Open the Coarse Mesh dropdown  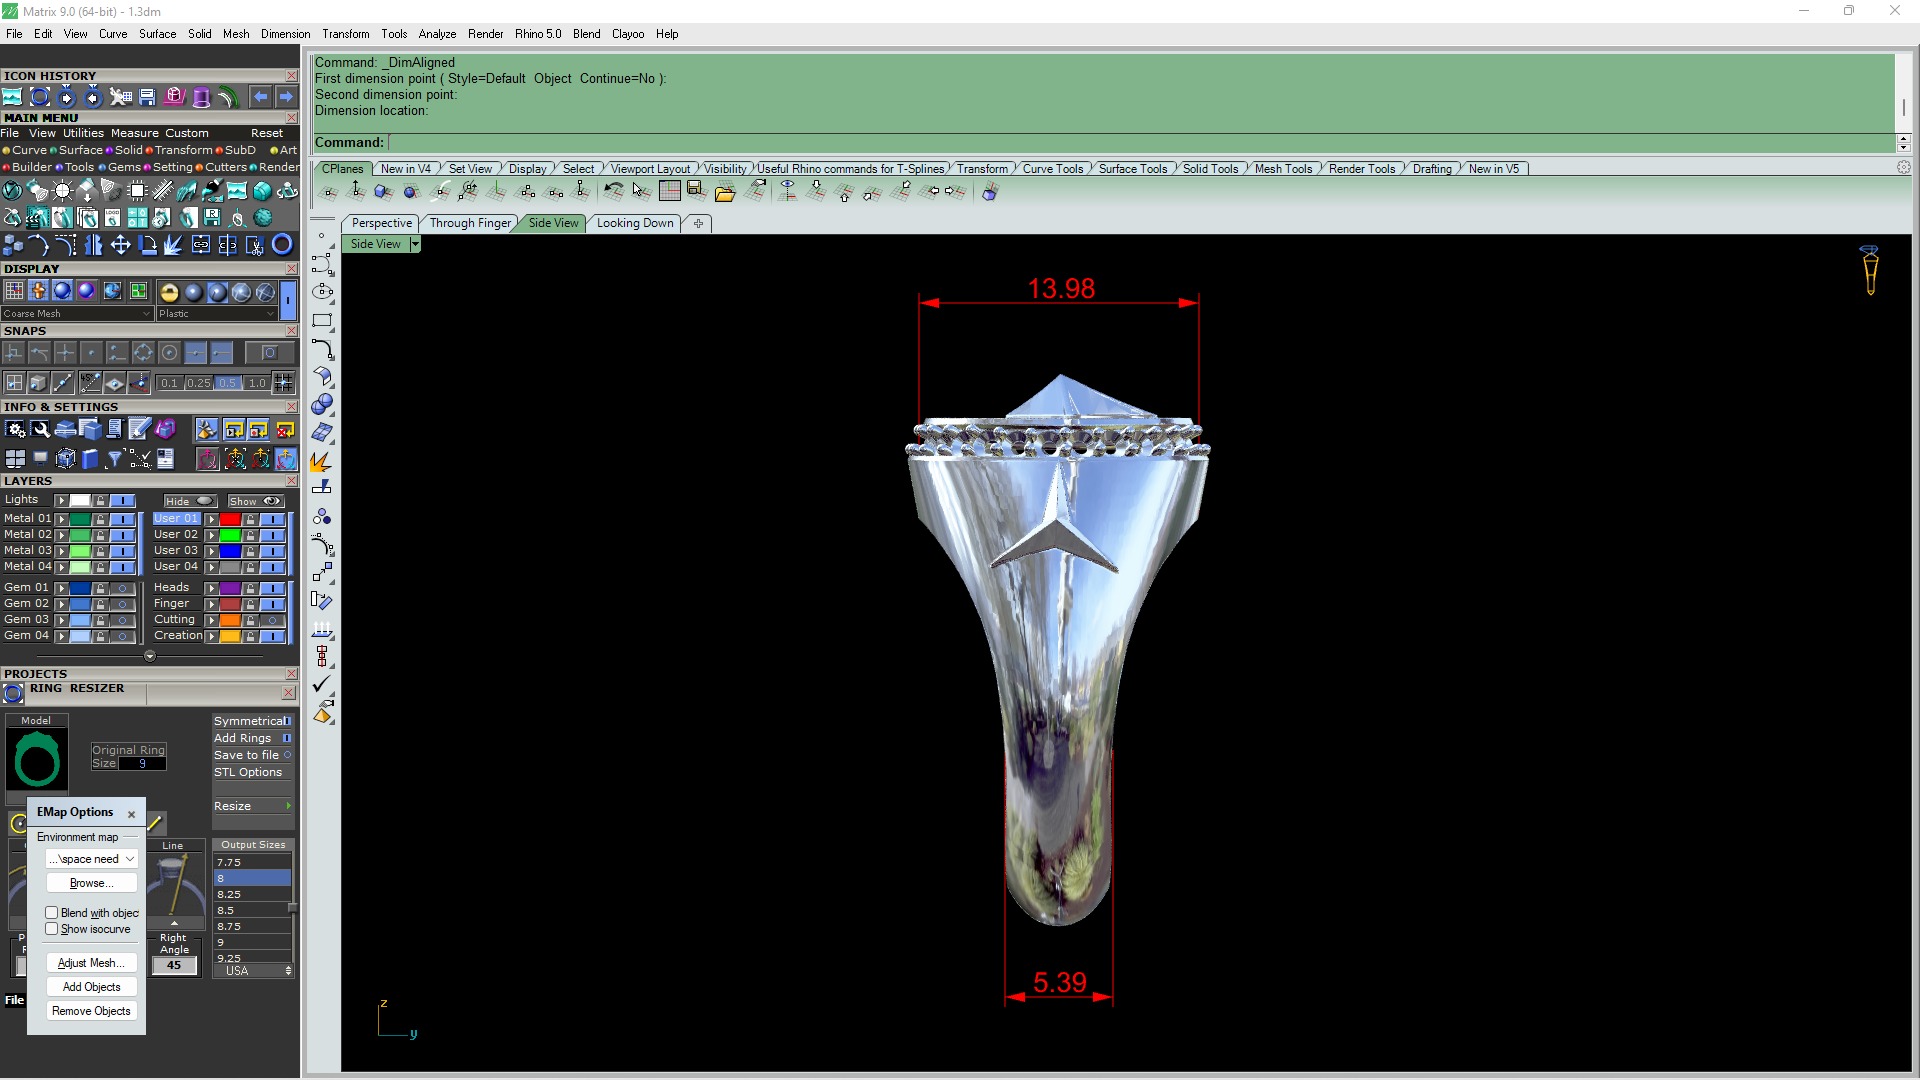[x=77, y=314]
